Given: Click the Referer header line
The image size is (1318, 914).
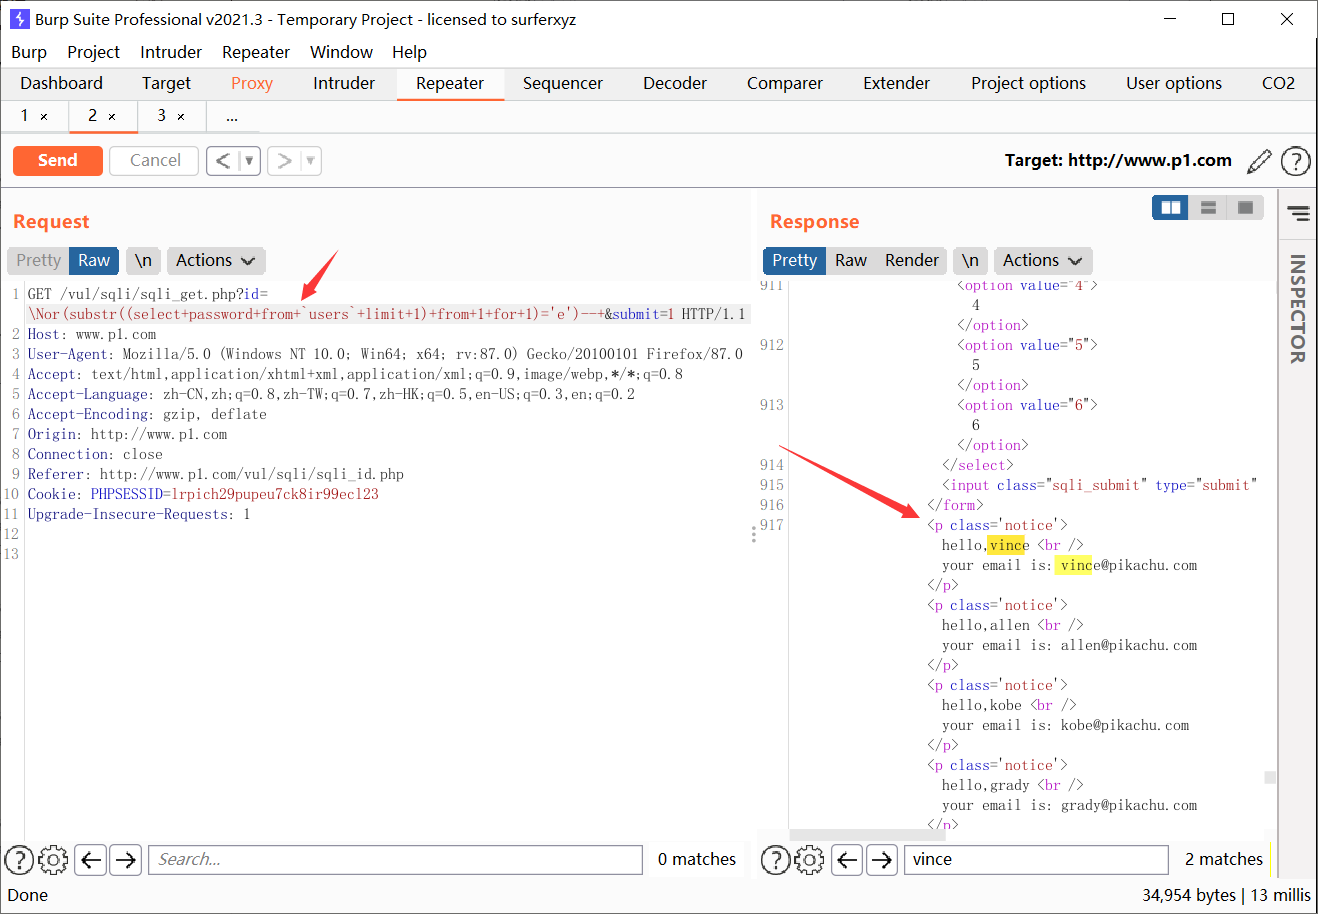Looking at the screenshot, I should [x=215, y=474].
